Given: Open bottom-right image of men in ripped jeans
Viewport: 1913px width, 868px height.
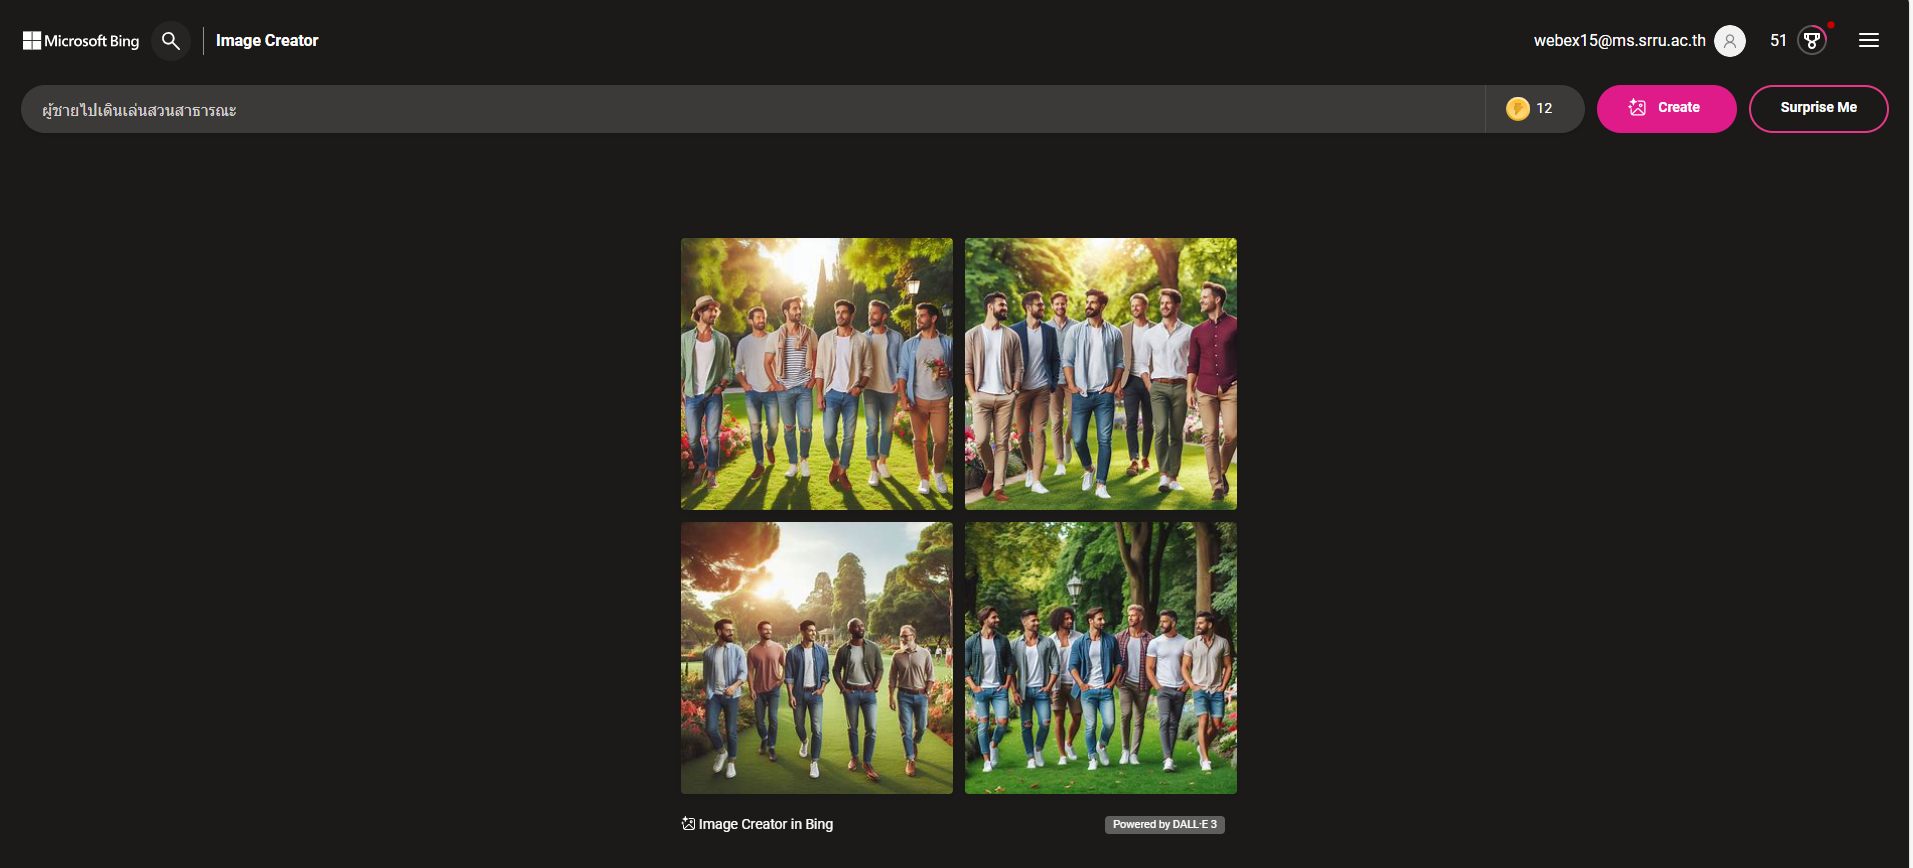Looking at the screenshot, I should [x=1101, y=658].
